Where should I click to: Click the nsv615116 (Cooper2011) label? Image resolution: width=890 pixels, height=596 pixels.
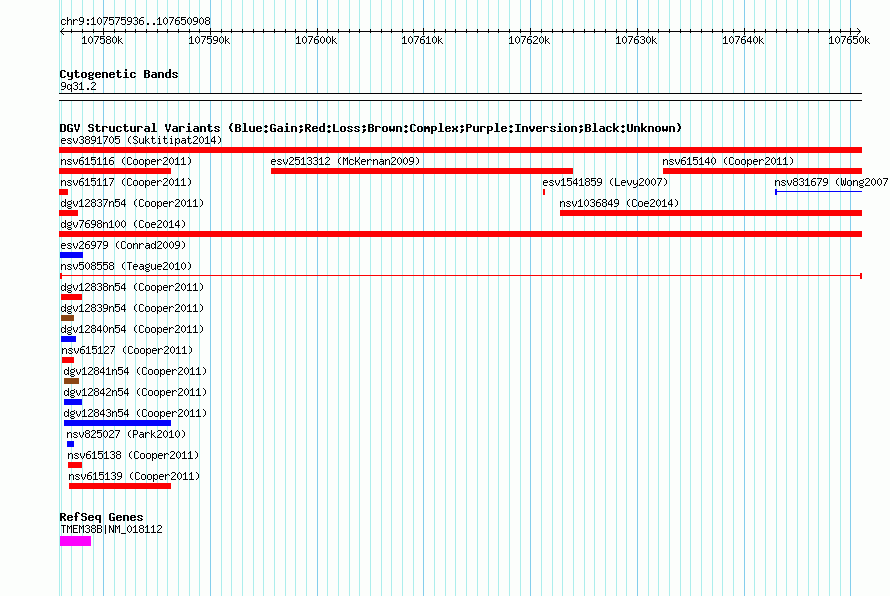pyautogui.click(x=126, y=161)
